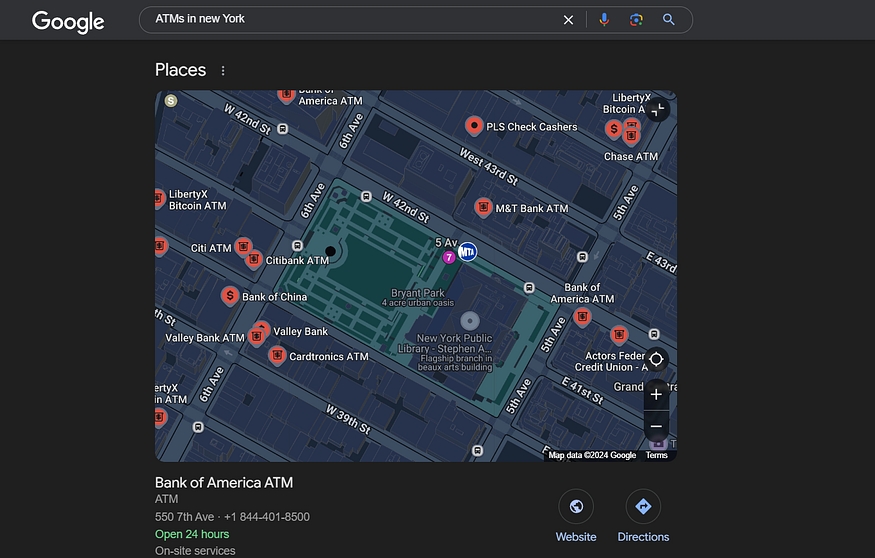The image size is (875, 558).
Task: Start voice search with microphone
Action: [x=603, y=20]
